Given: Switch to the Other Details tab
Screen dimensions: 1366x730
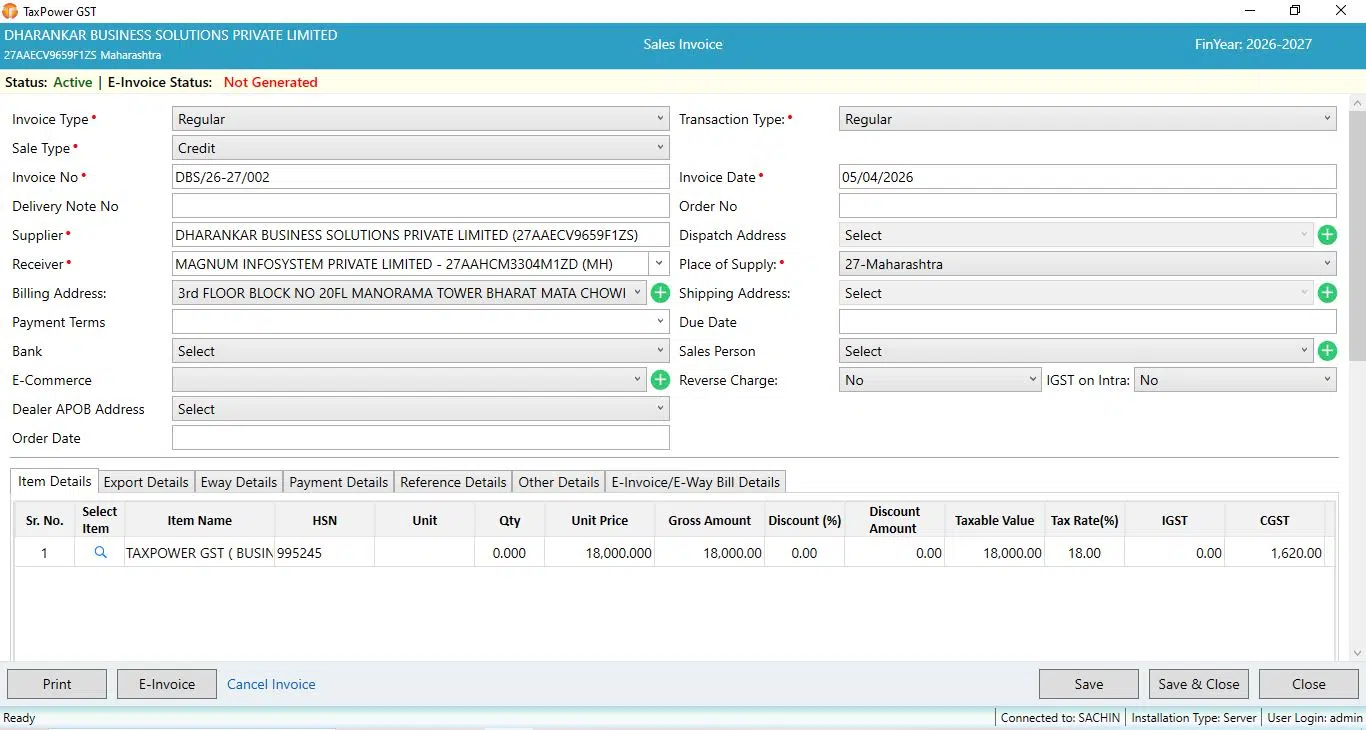Looking at the screenshot, I should click(559, 482).
